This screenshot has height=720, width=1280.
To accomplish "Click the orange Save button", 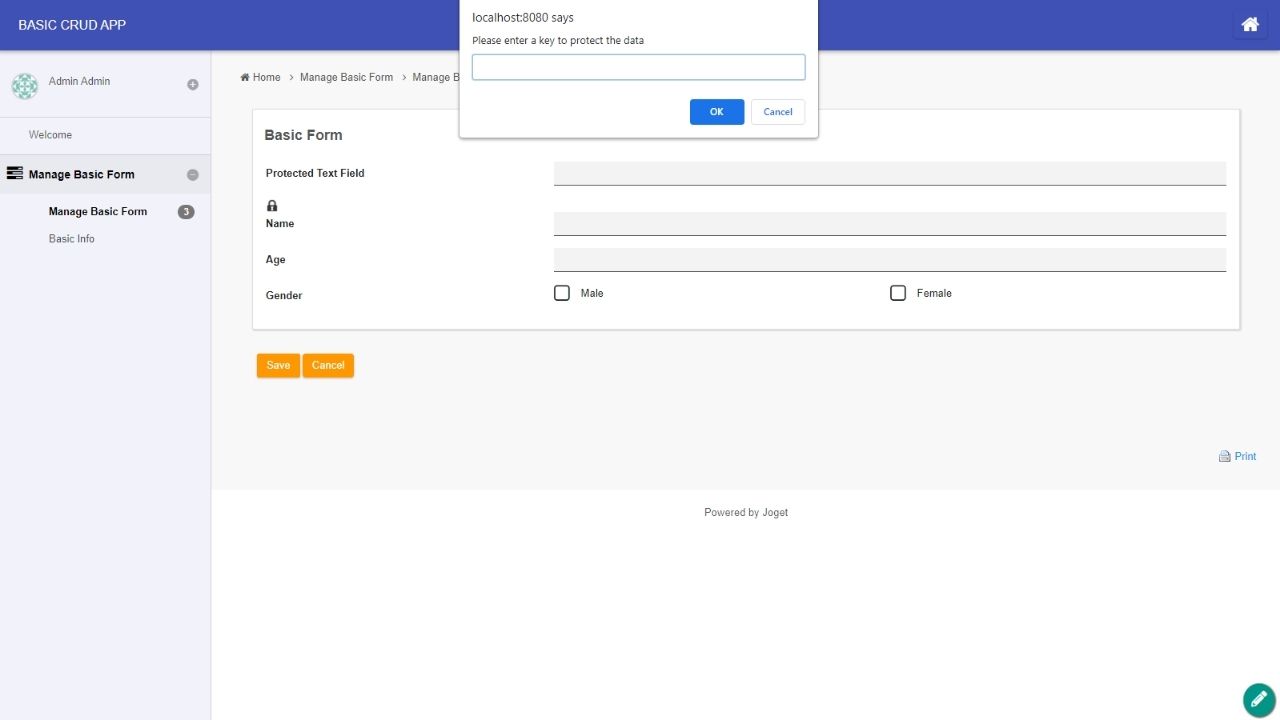I will click(x=278, y=366).
